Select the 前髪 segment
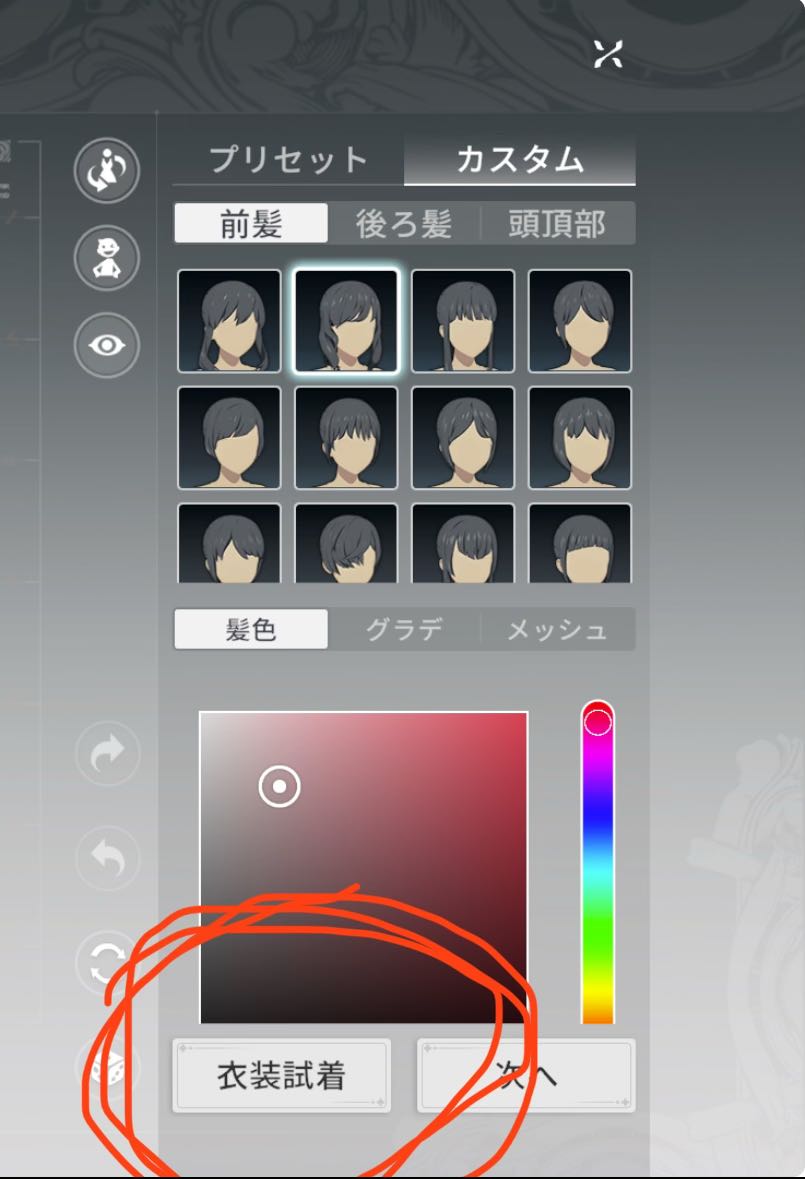 point(251,223)
